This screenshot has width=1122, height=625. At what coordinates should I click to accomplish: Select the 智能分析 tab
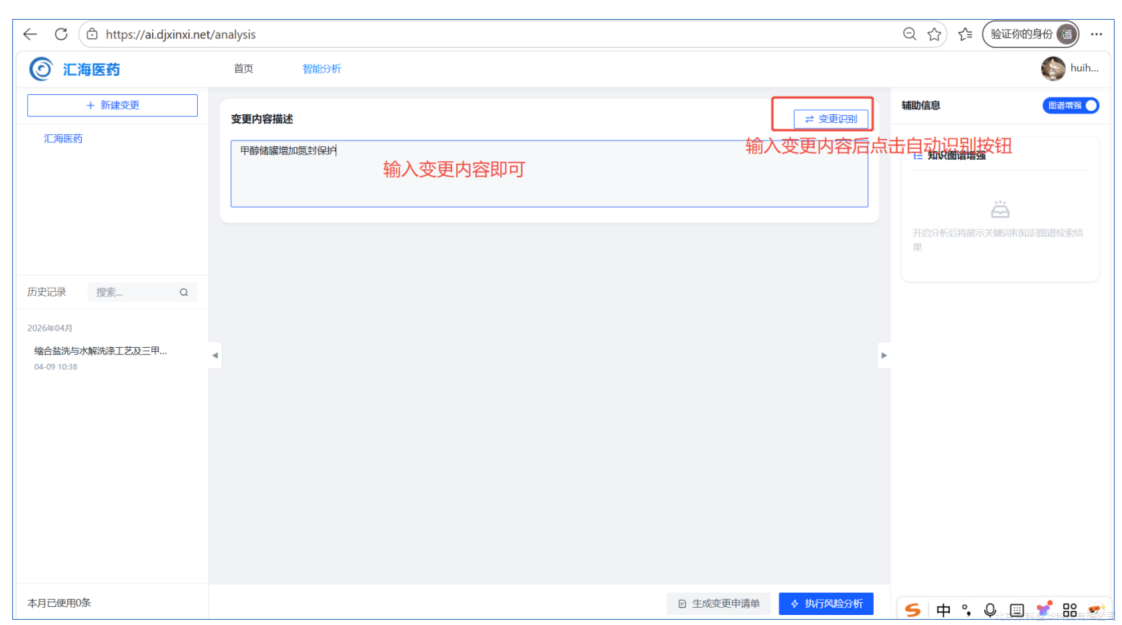[x=321, y=69]
